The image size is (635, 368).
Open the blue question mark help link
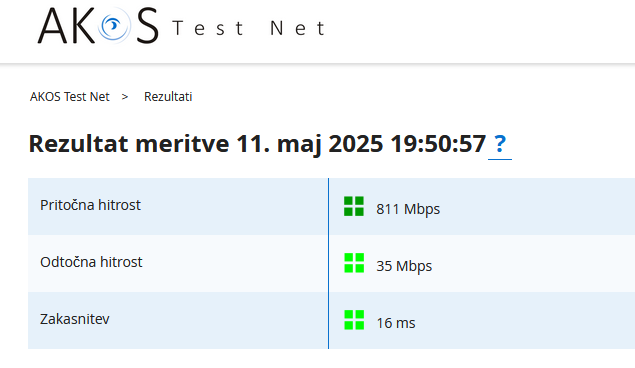coord(500,144)
